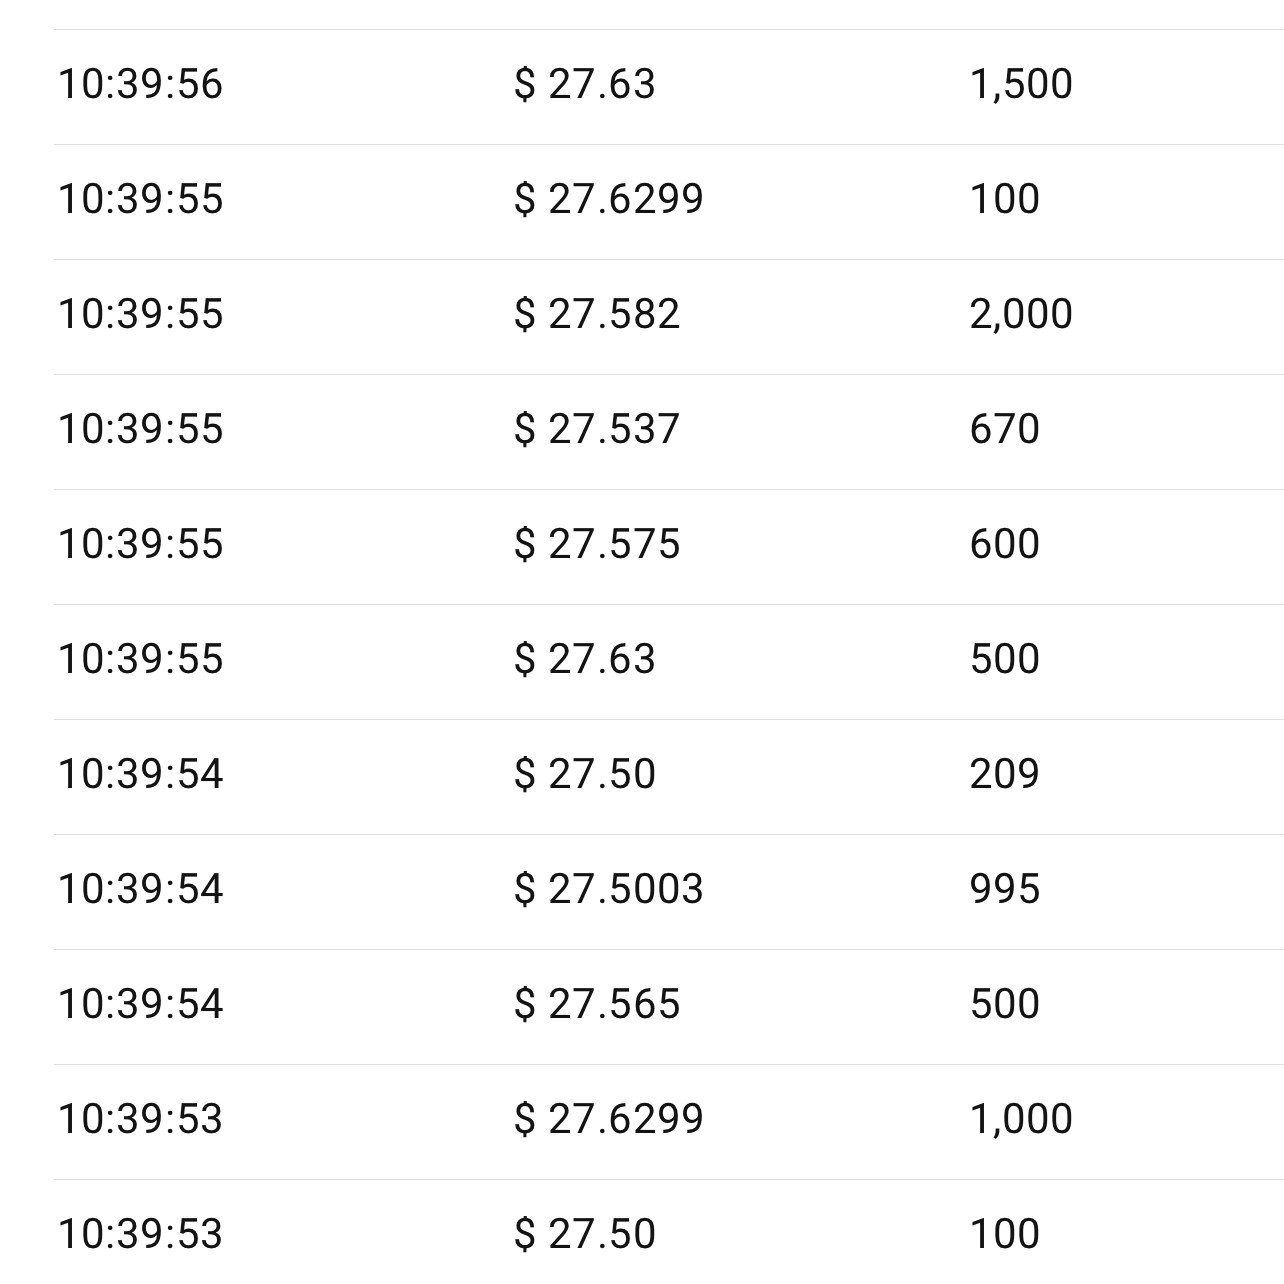Click the 209 volume entry
1284x1284 pixels.
[1004, 774]
